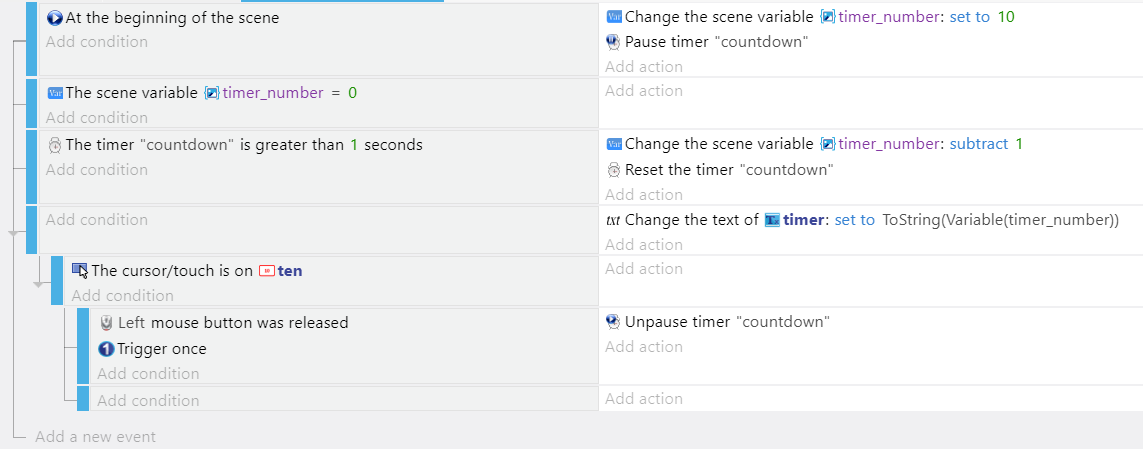The width and height of the screenshot is (1143, 449).
Task: Click the Var icon before 'timer_number = 0' condition
Action: tap(55, 93)
